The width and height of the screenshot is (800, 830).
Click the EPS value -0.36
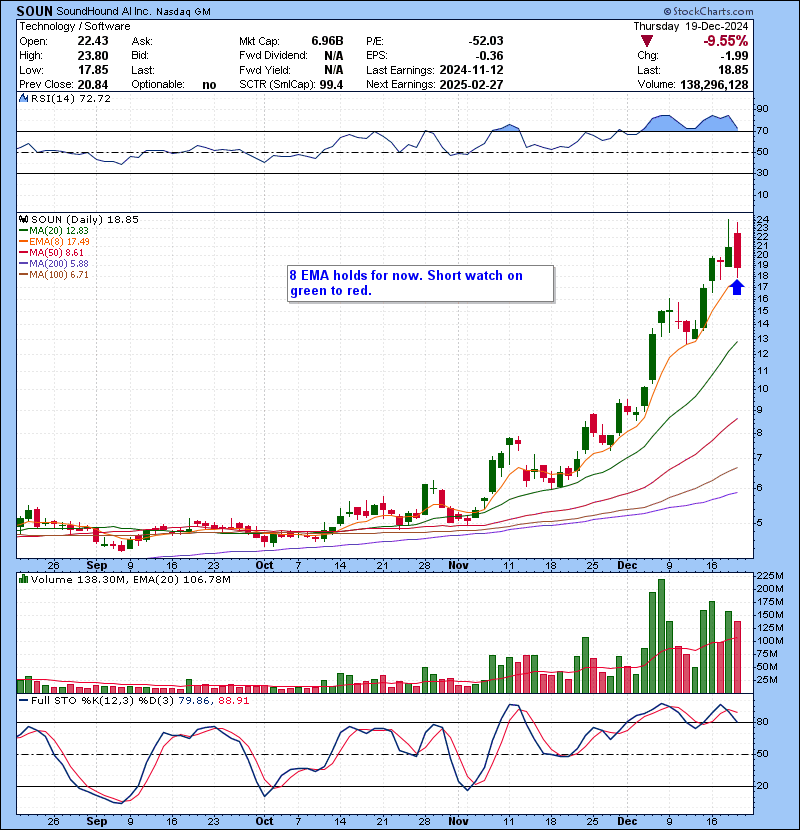[489, 56]
